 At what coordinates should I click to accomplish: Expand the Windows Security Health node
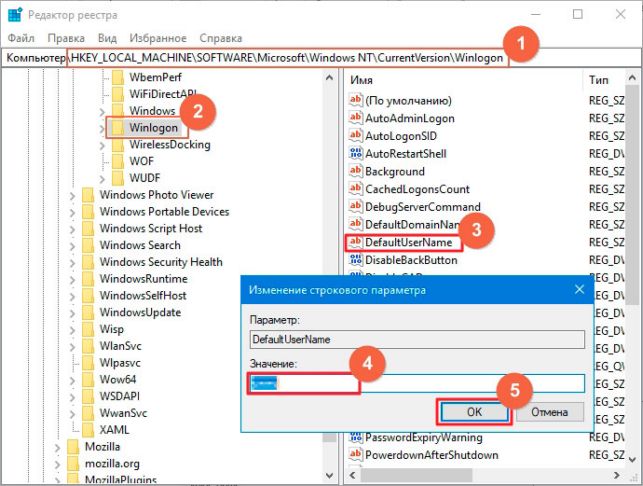[x=72, y=263]
